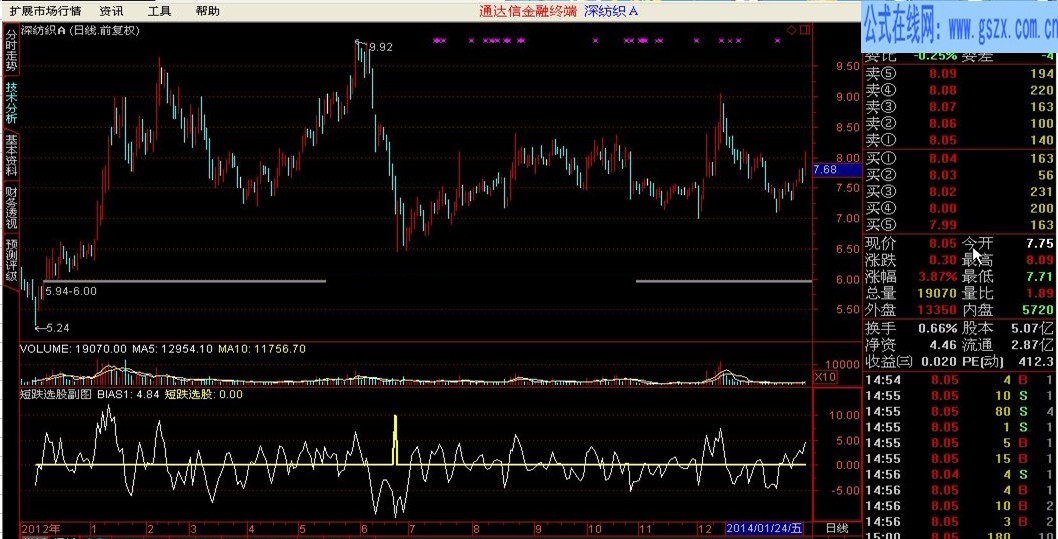The width and height of the screenshot is (1058, 539).
Task: Select the 卖① 8.05 ask row
Action: tap(959, 140)
